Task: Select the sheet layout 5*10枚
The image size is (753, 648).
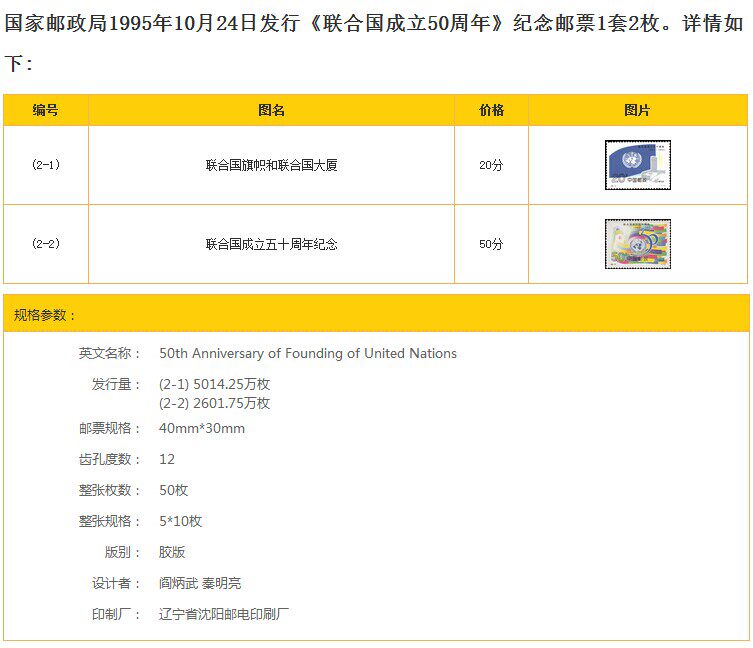Action: pos(180,521)
